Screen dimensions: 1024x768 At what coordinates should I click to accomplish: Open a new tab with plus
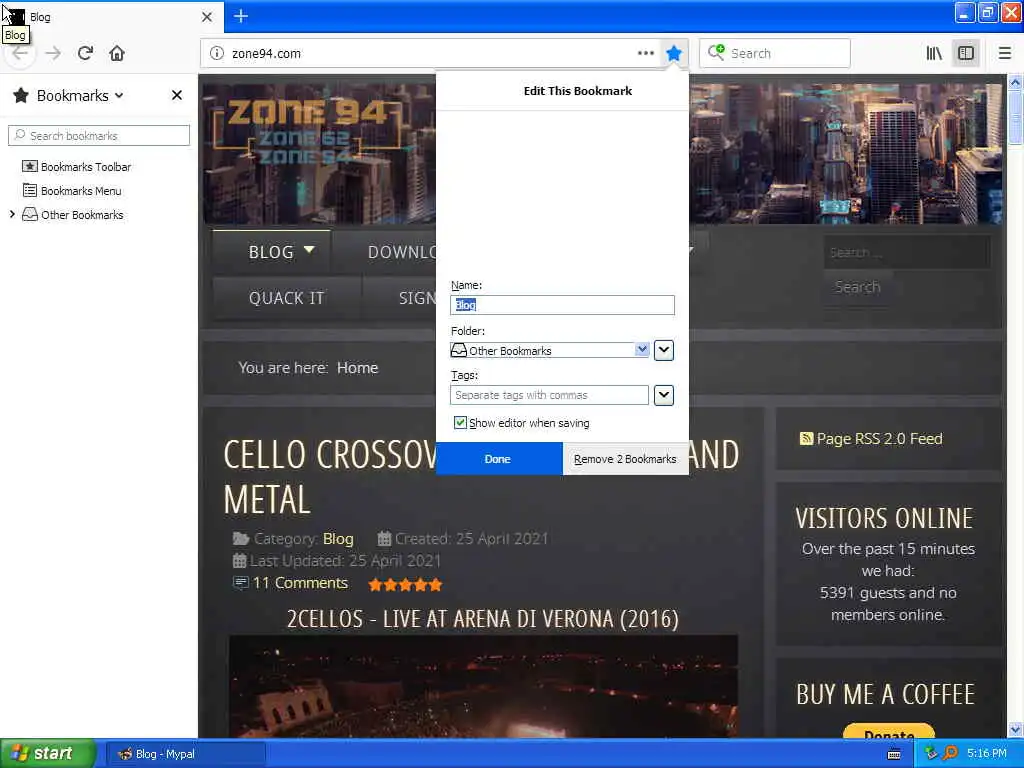click(241, 16)
